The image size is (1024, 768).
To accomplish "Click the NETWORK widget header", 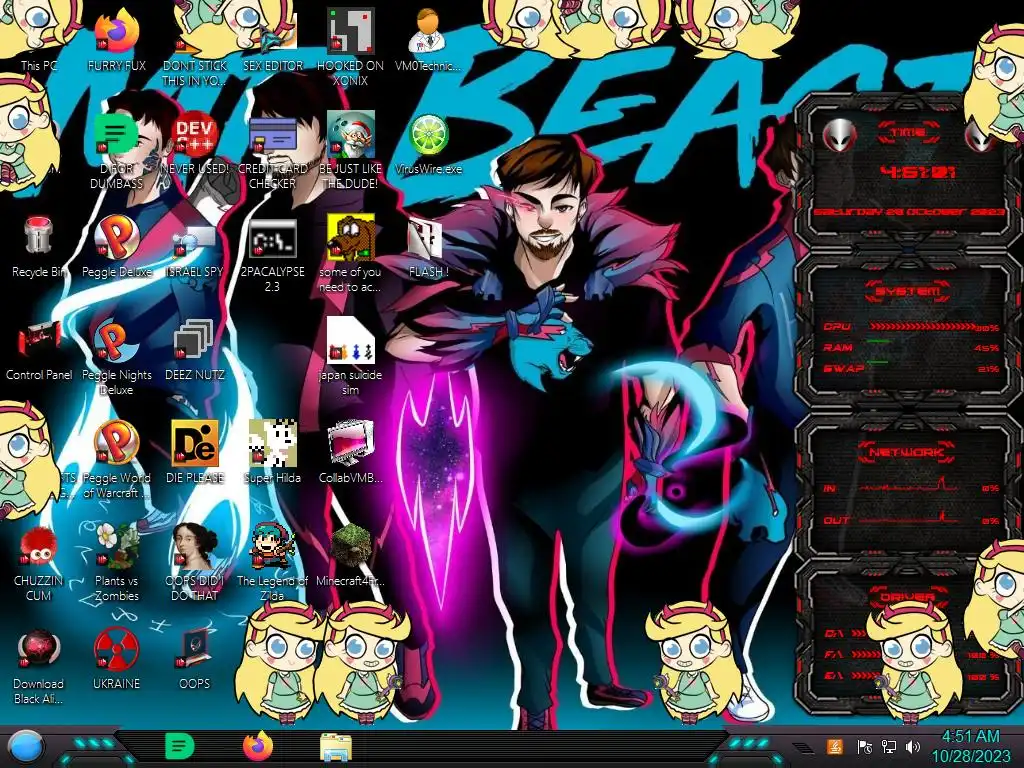I will tap(908, 451).
